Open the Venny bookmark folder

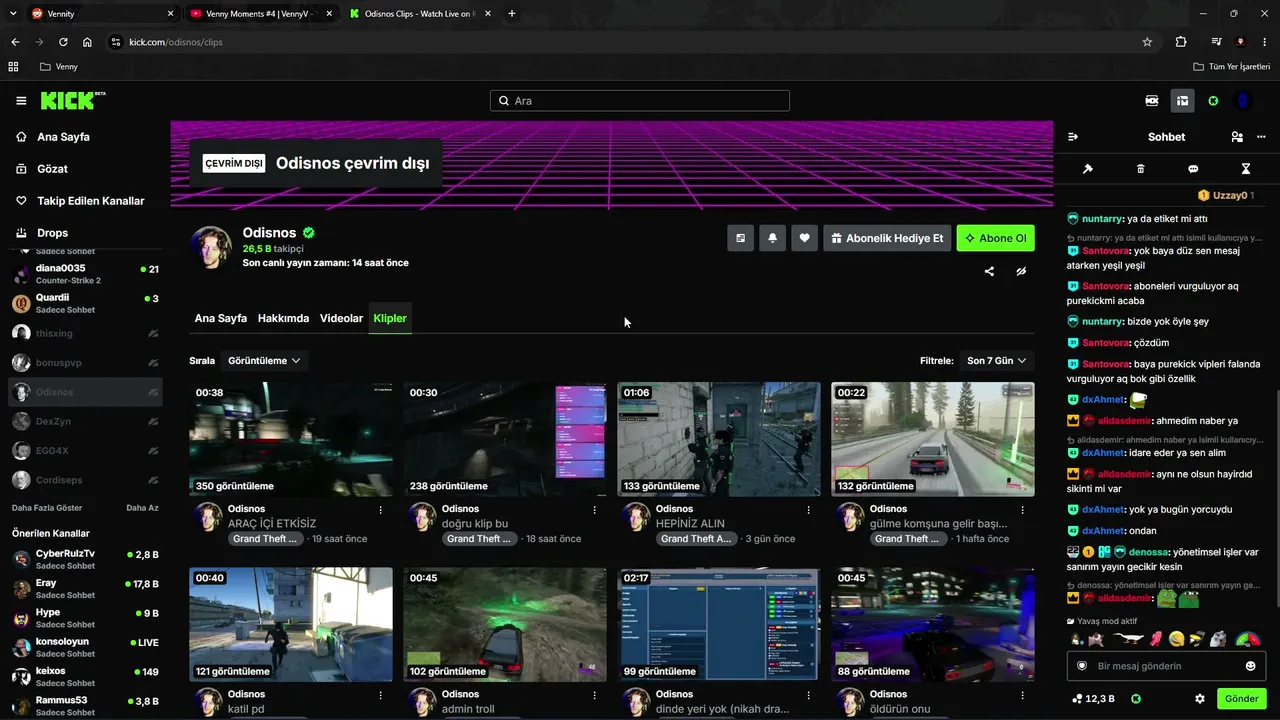point(58,67)
